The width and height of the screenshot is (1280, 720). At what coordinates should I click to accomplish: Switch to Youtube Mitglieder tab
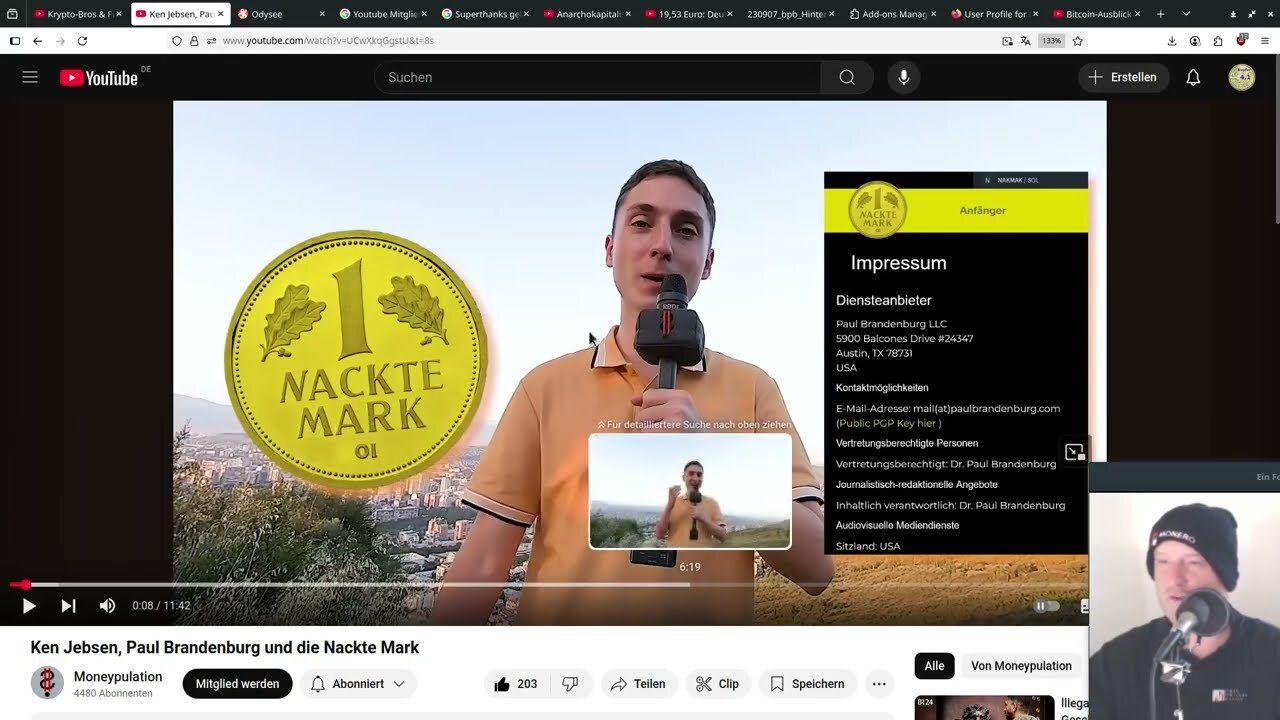383,14
